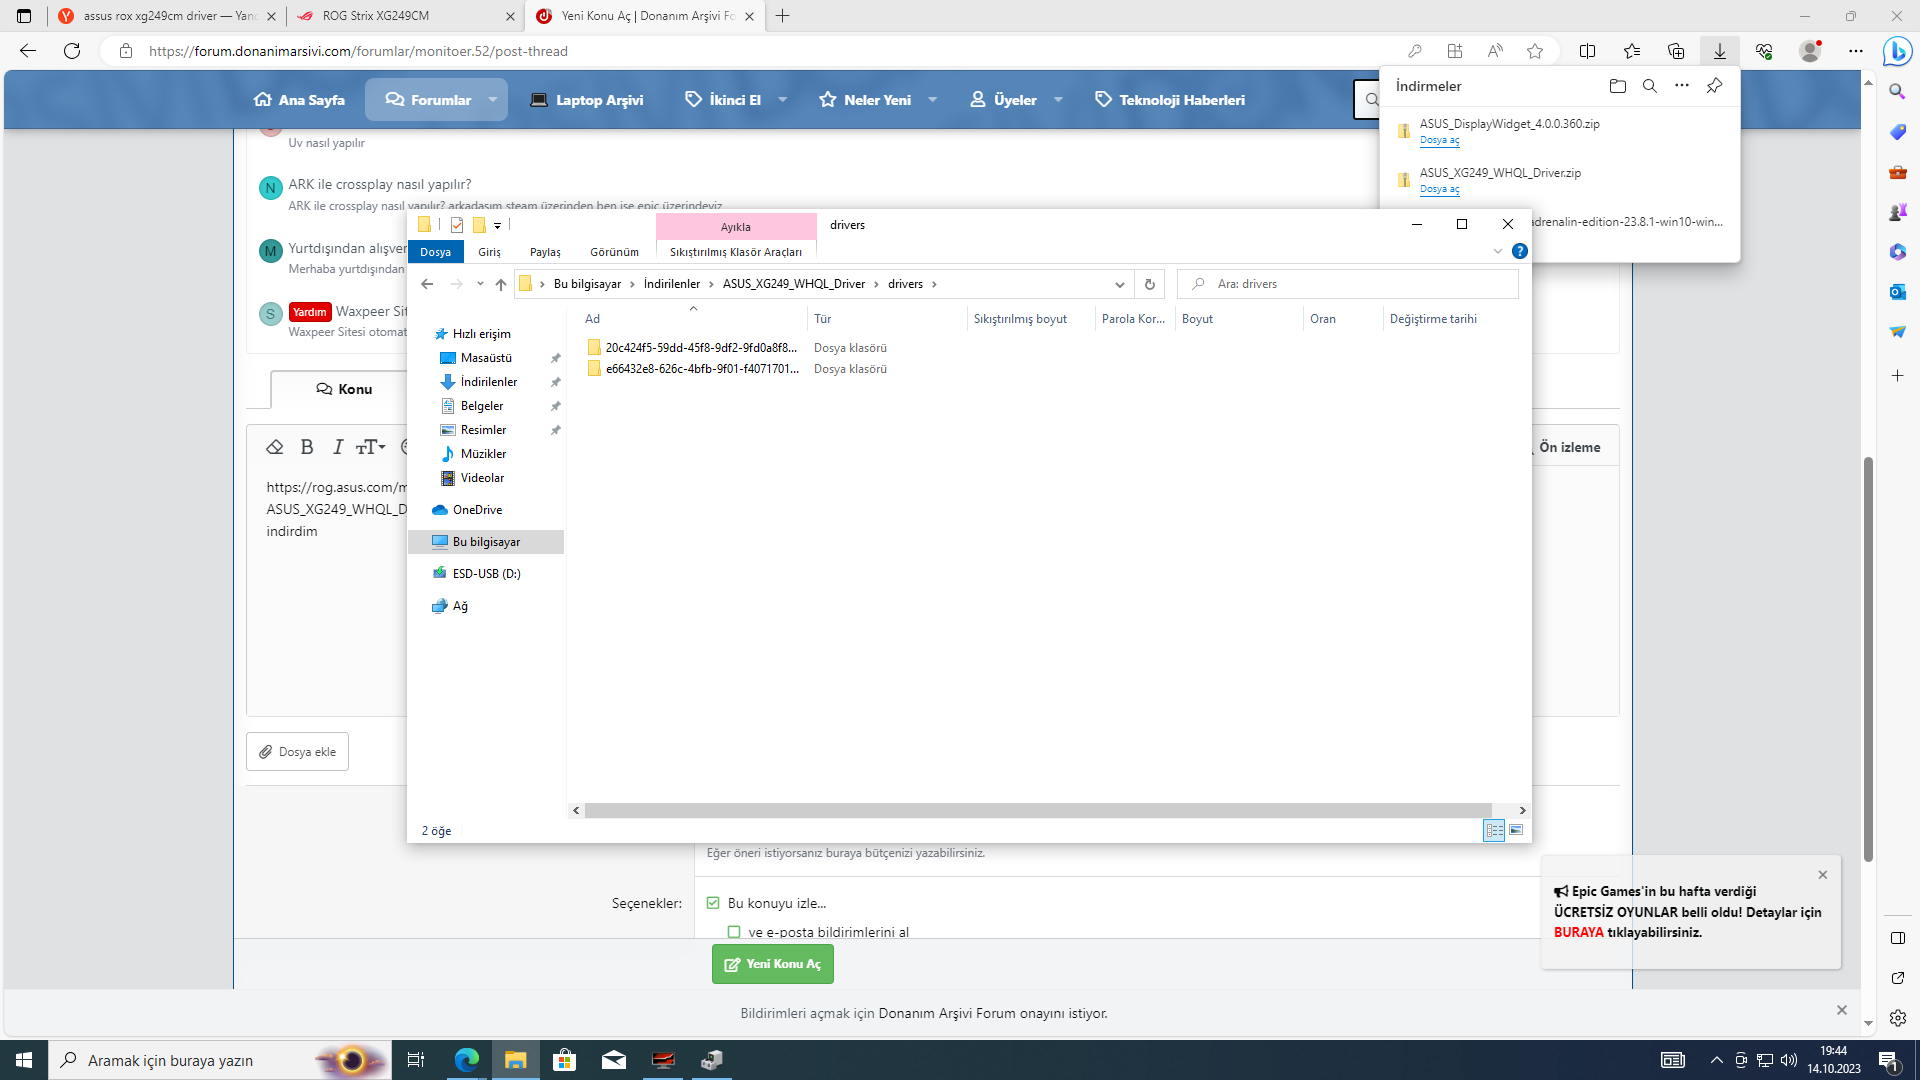
Task: Go up one folder in Explorer
Action: [501, 284]
